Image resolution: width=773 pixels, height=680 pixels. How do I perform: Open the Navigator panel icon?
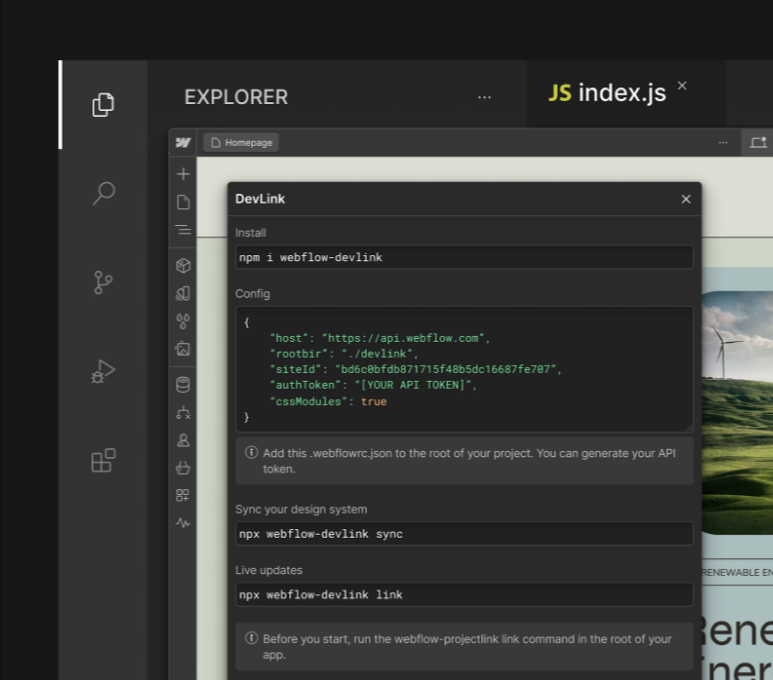tap(183, 230)
